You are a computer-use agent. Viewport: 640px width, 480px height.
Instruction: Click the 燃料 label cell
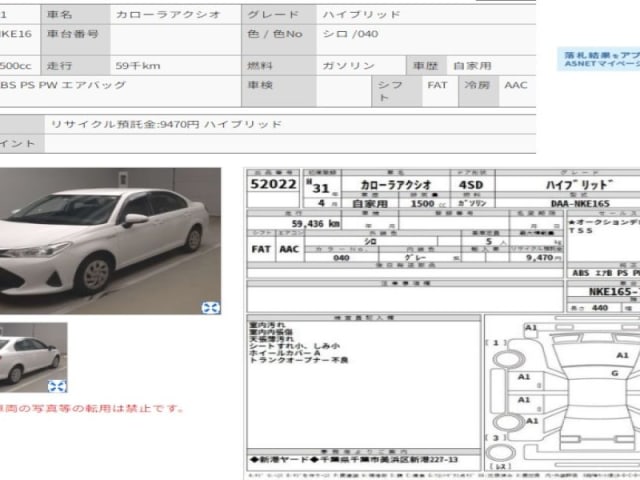point(278,65)
